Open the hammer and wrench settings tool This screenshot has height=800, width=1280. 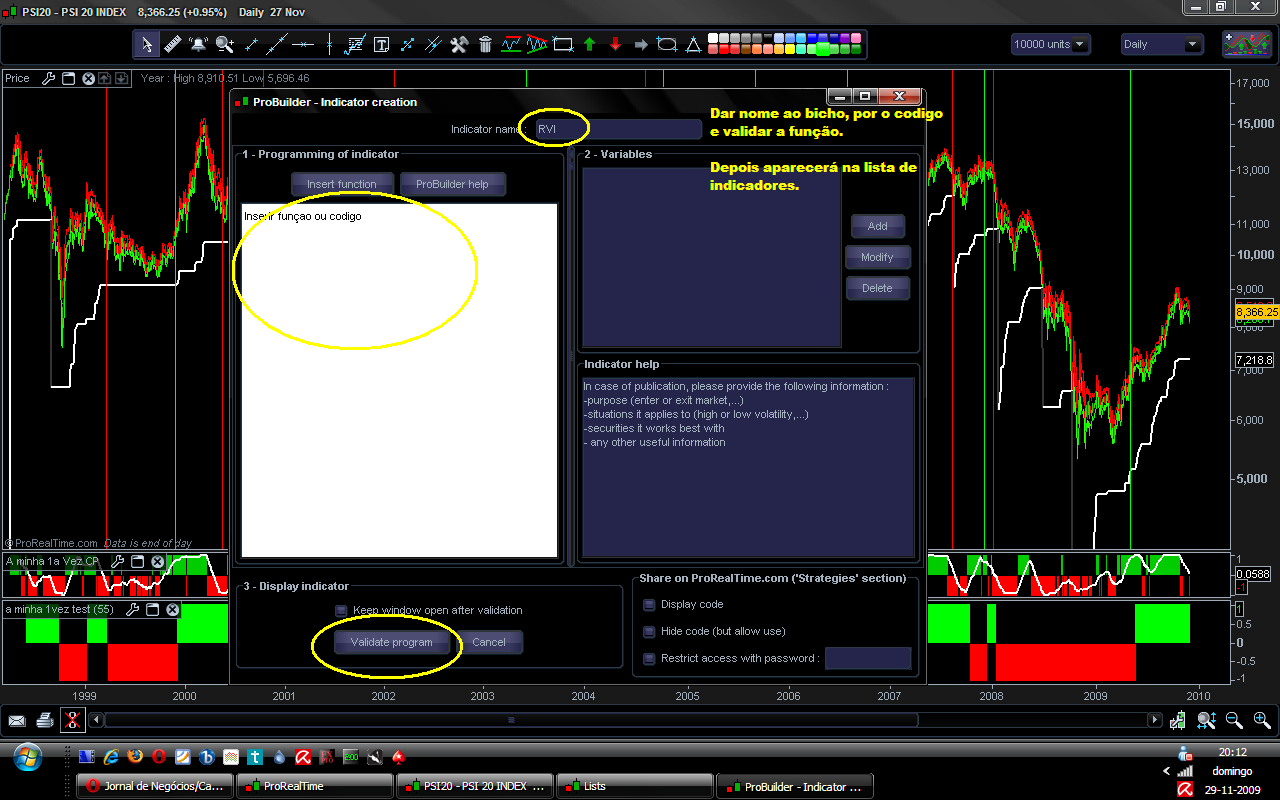[x=459, y=44]
